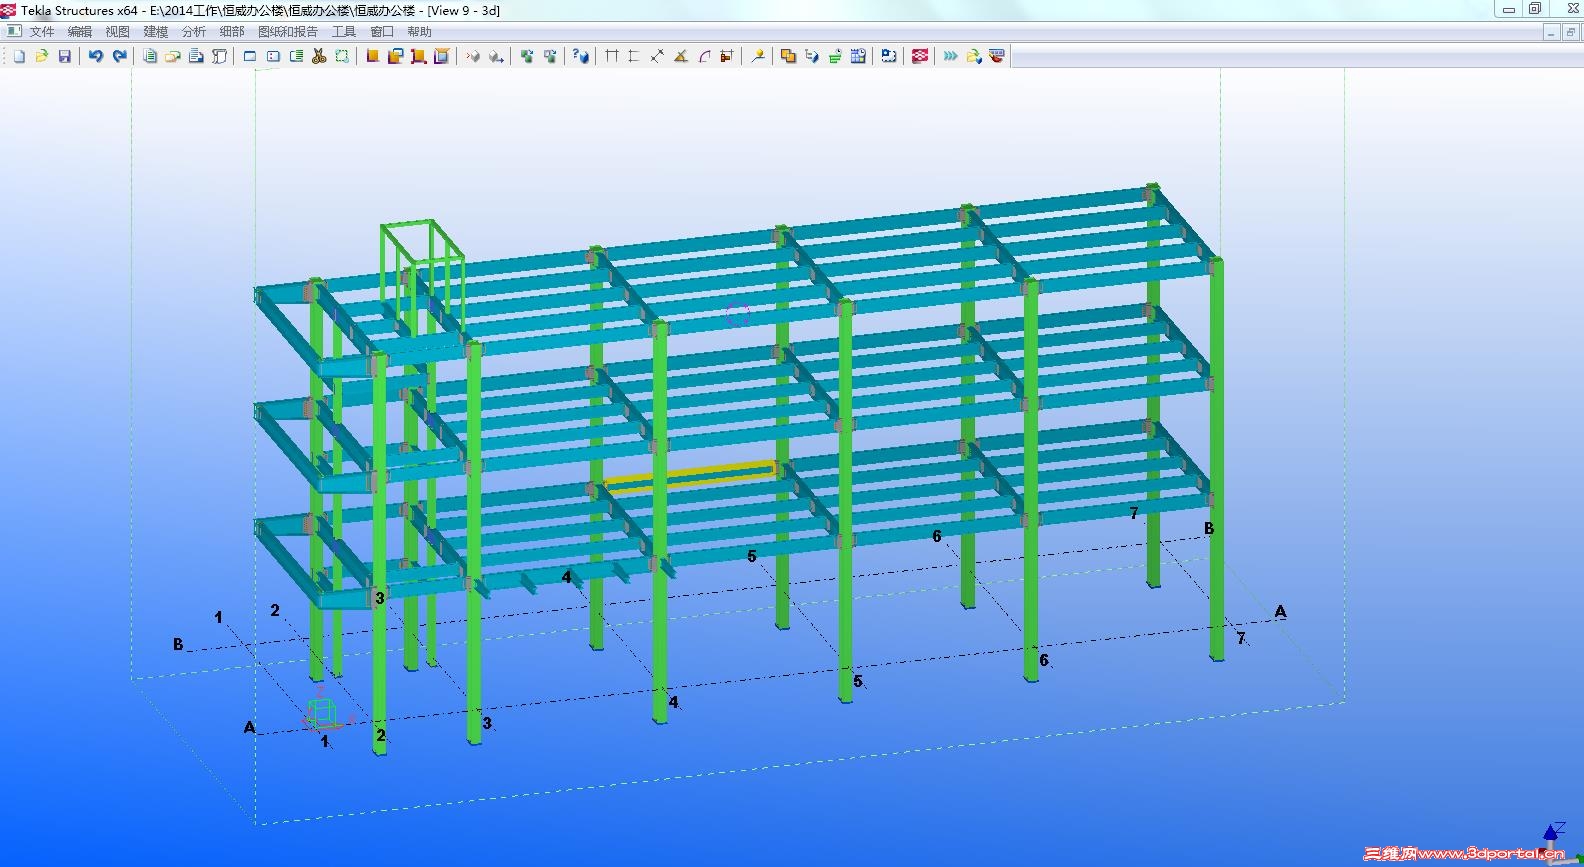Viewport: 1584px width, 867px height.
Task: Select the angle measure tool
Action: click(681, 56)
